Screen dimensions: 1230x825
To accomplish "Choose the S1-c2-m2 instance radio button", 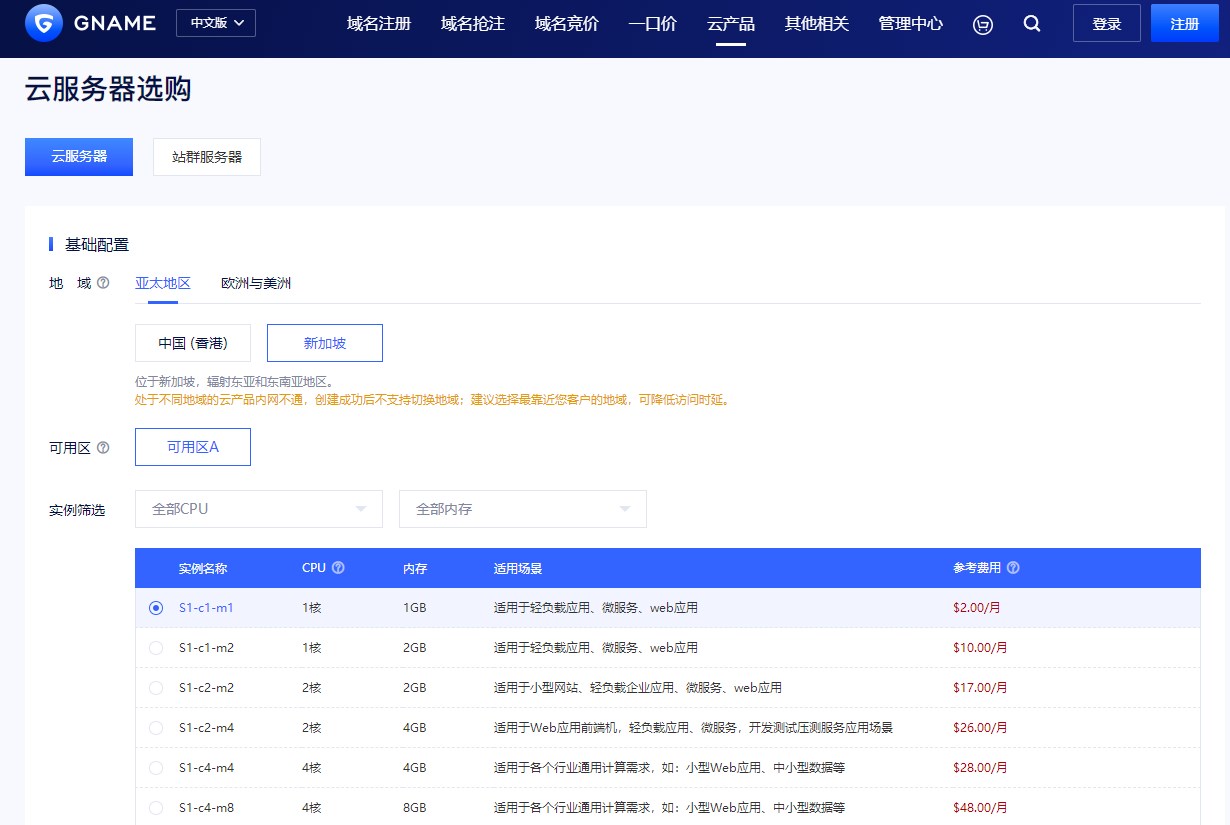I will (x=156, y=687).
